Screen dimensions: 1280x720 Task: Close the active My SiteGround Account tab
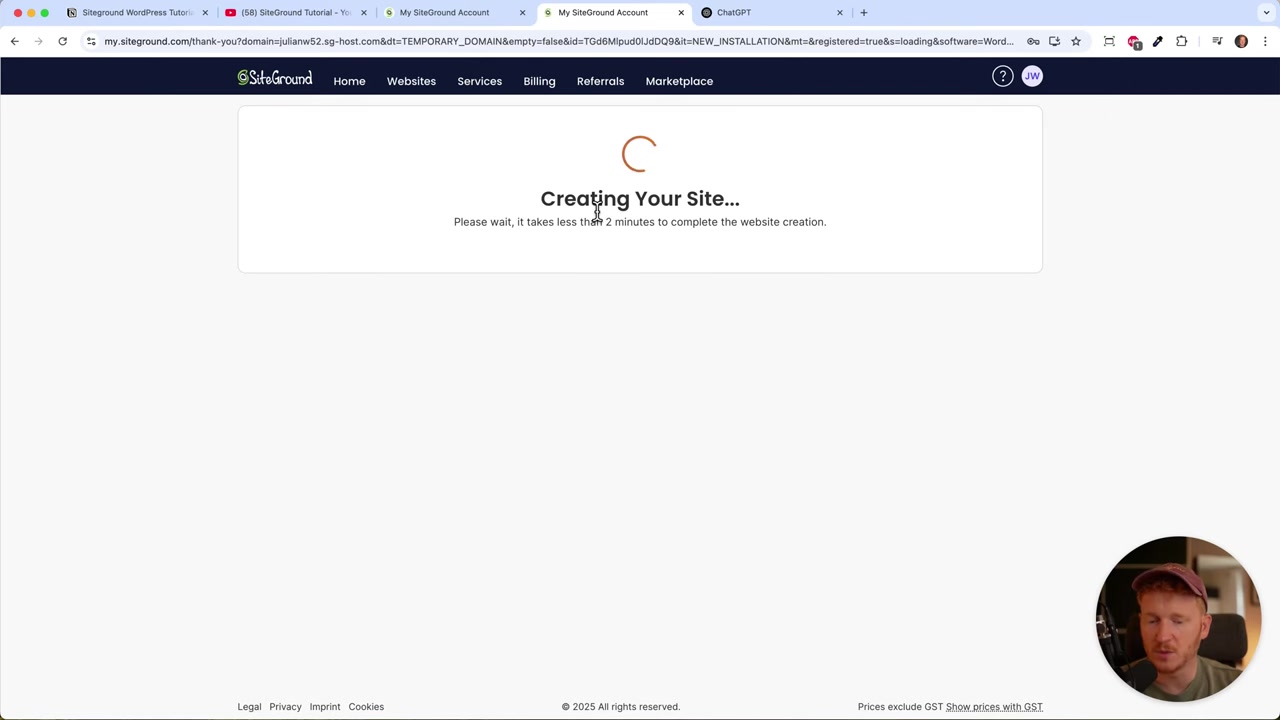click(681, 12)
